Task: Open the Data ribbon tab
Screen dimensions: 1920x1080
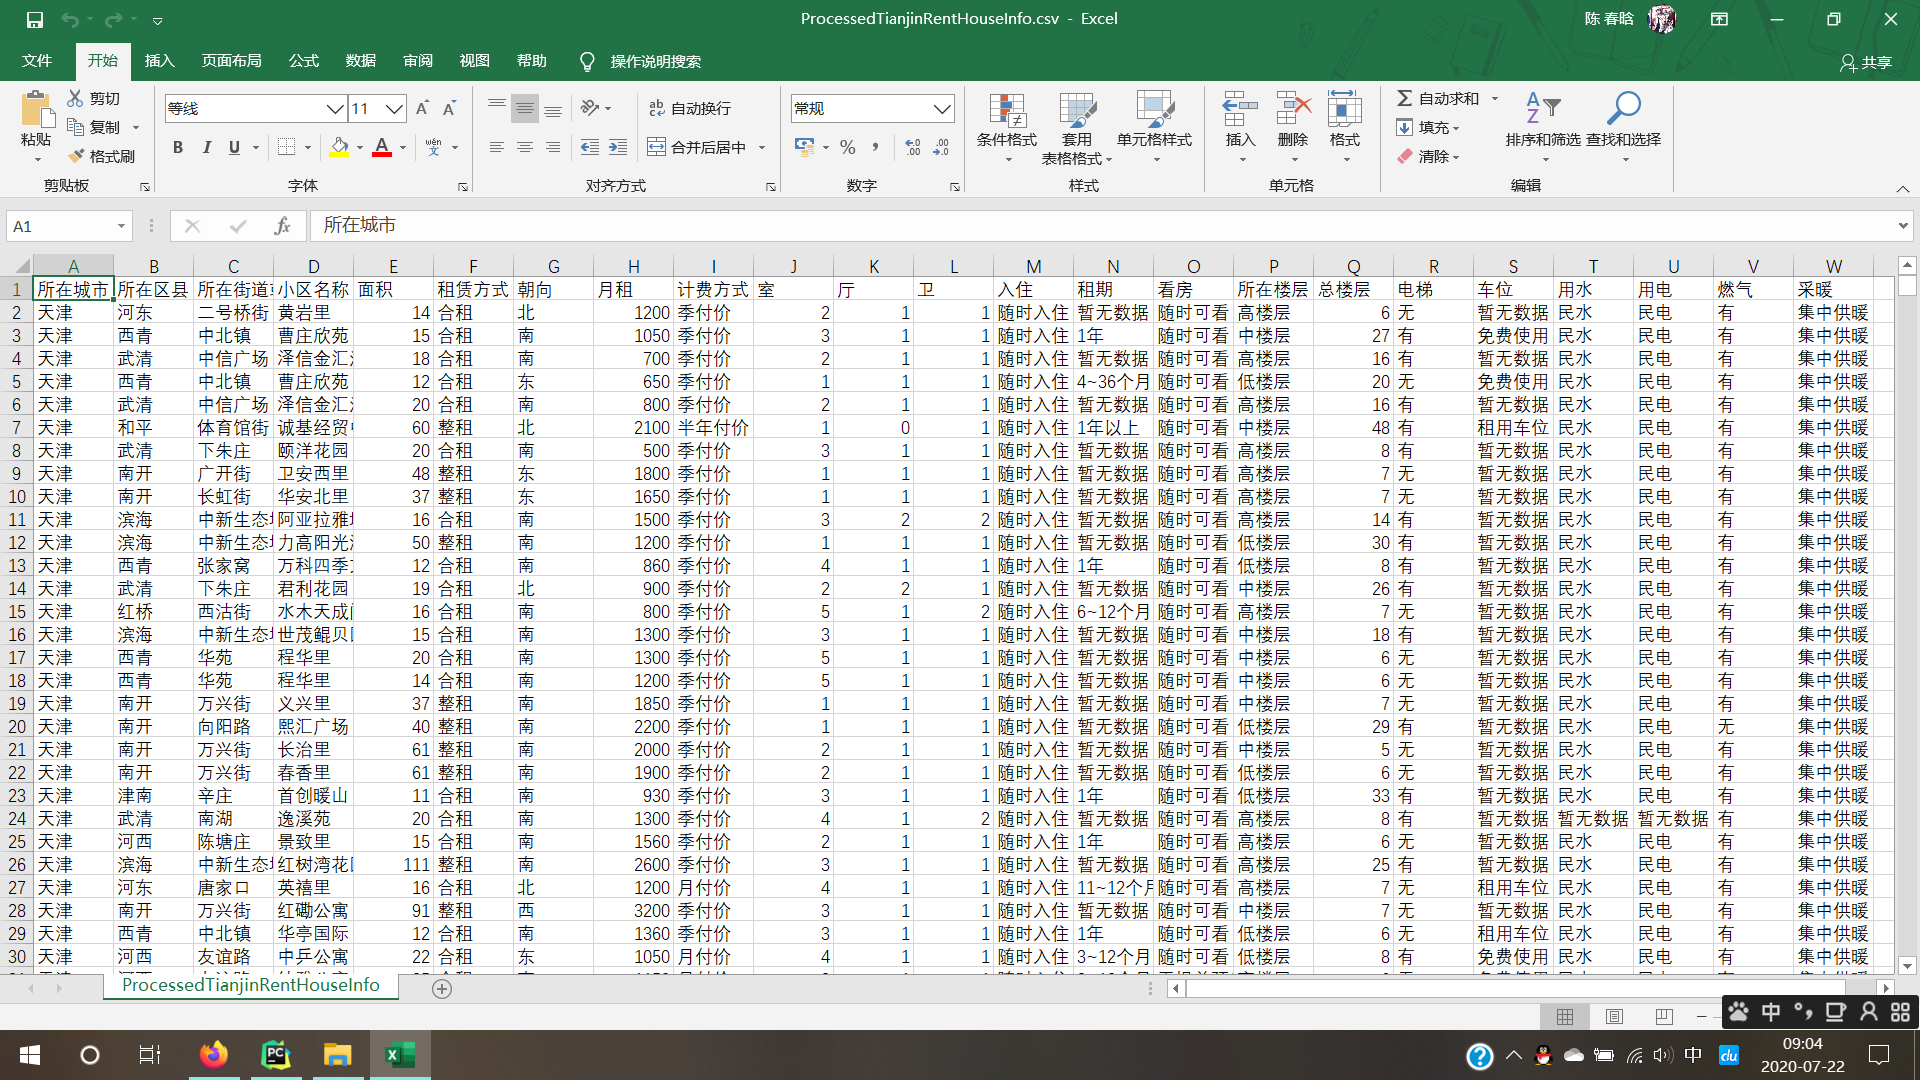Action: click(360, 61)
